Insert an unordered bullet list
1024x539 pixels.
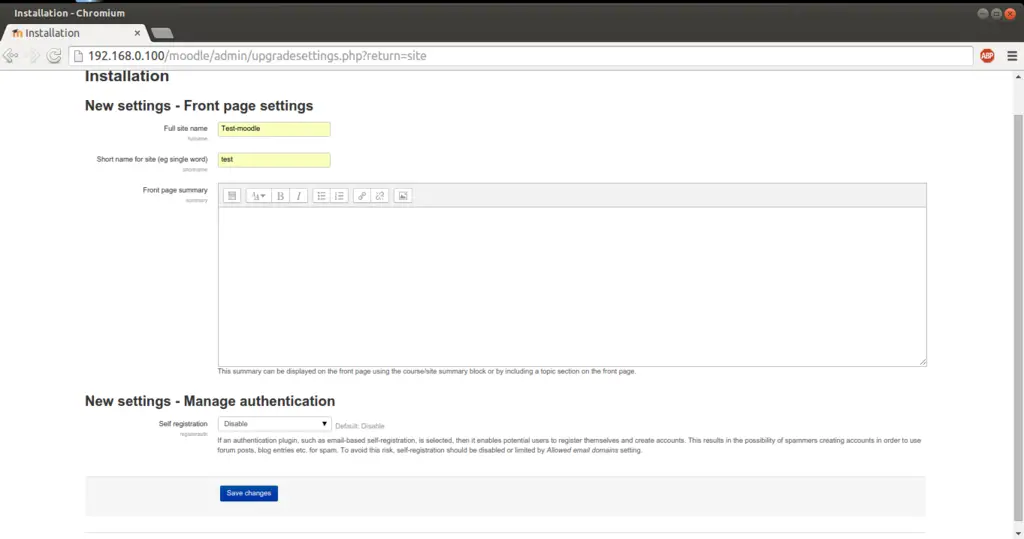[x=321, y=196]
